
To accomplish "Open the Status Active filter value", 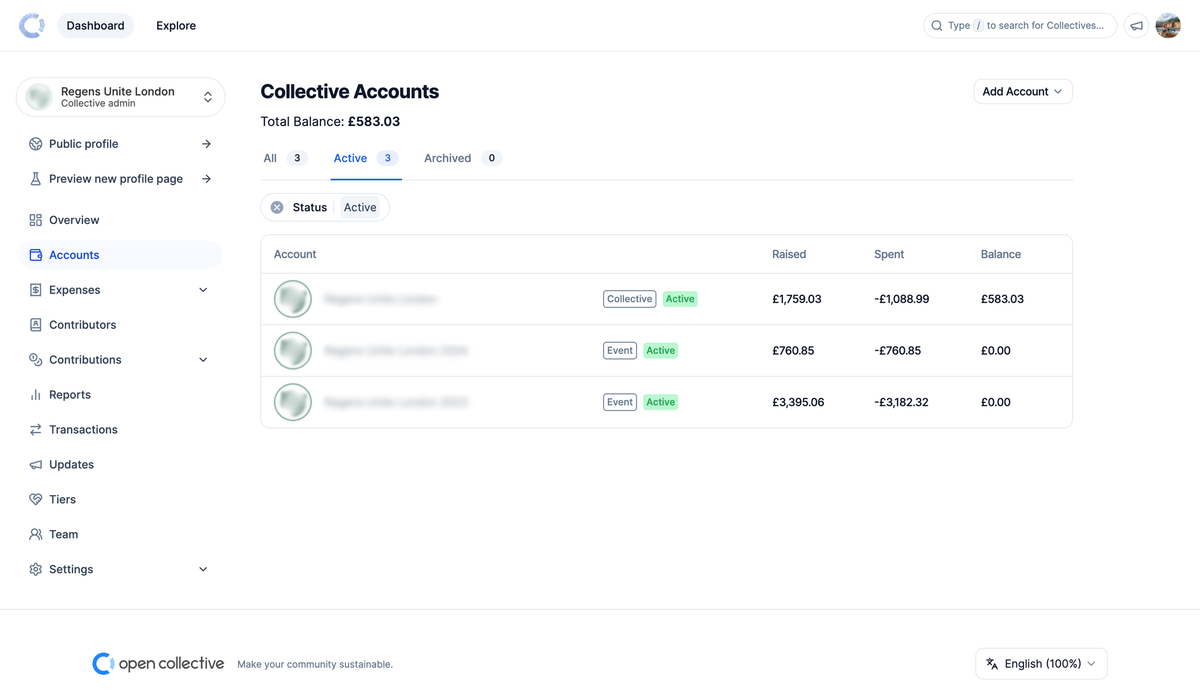I will (x=360, y=208).
